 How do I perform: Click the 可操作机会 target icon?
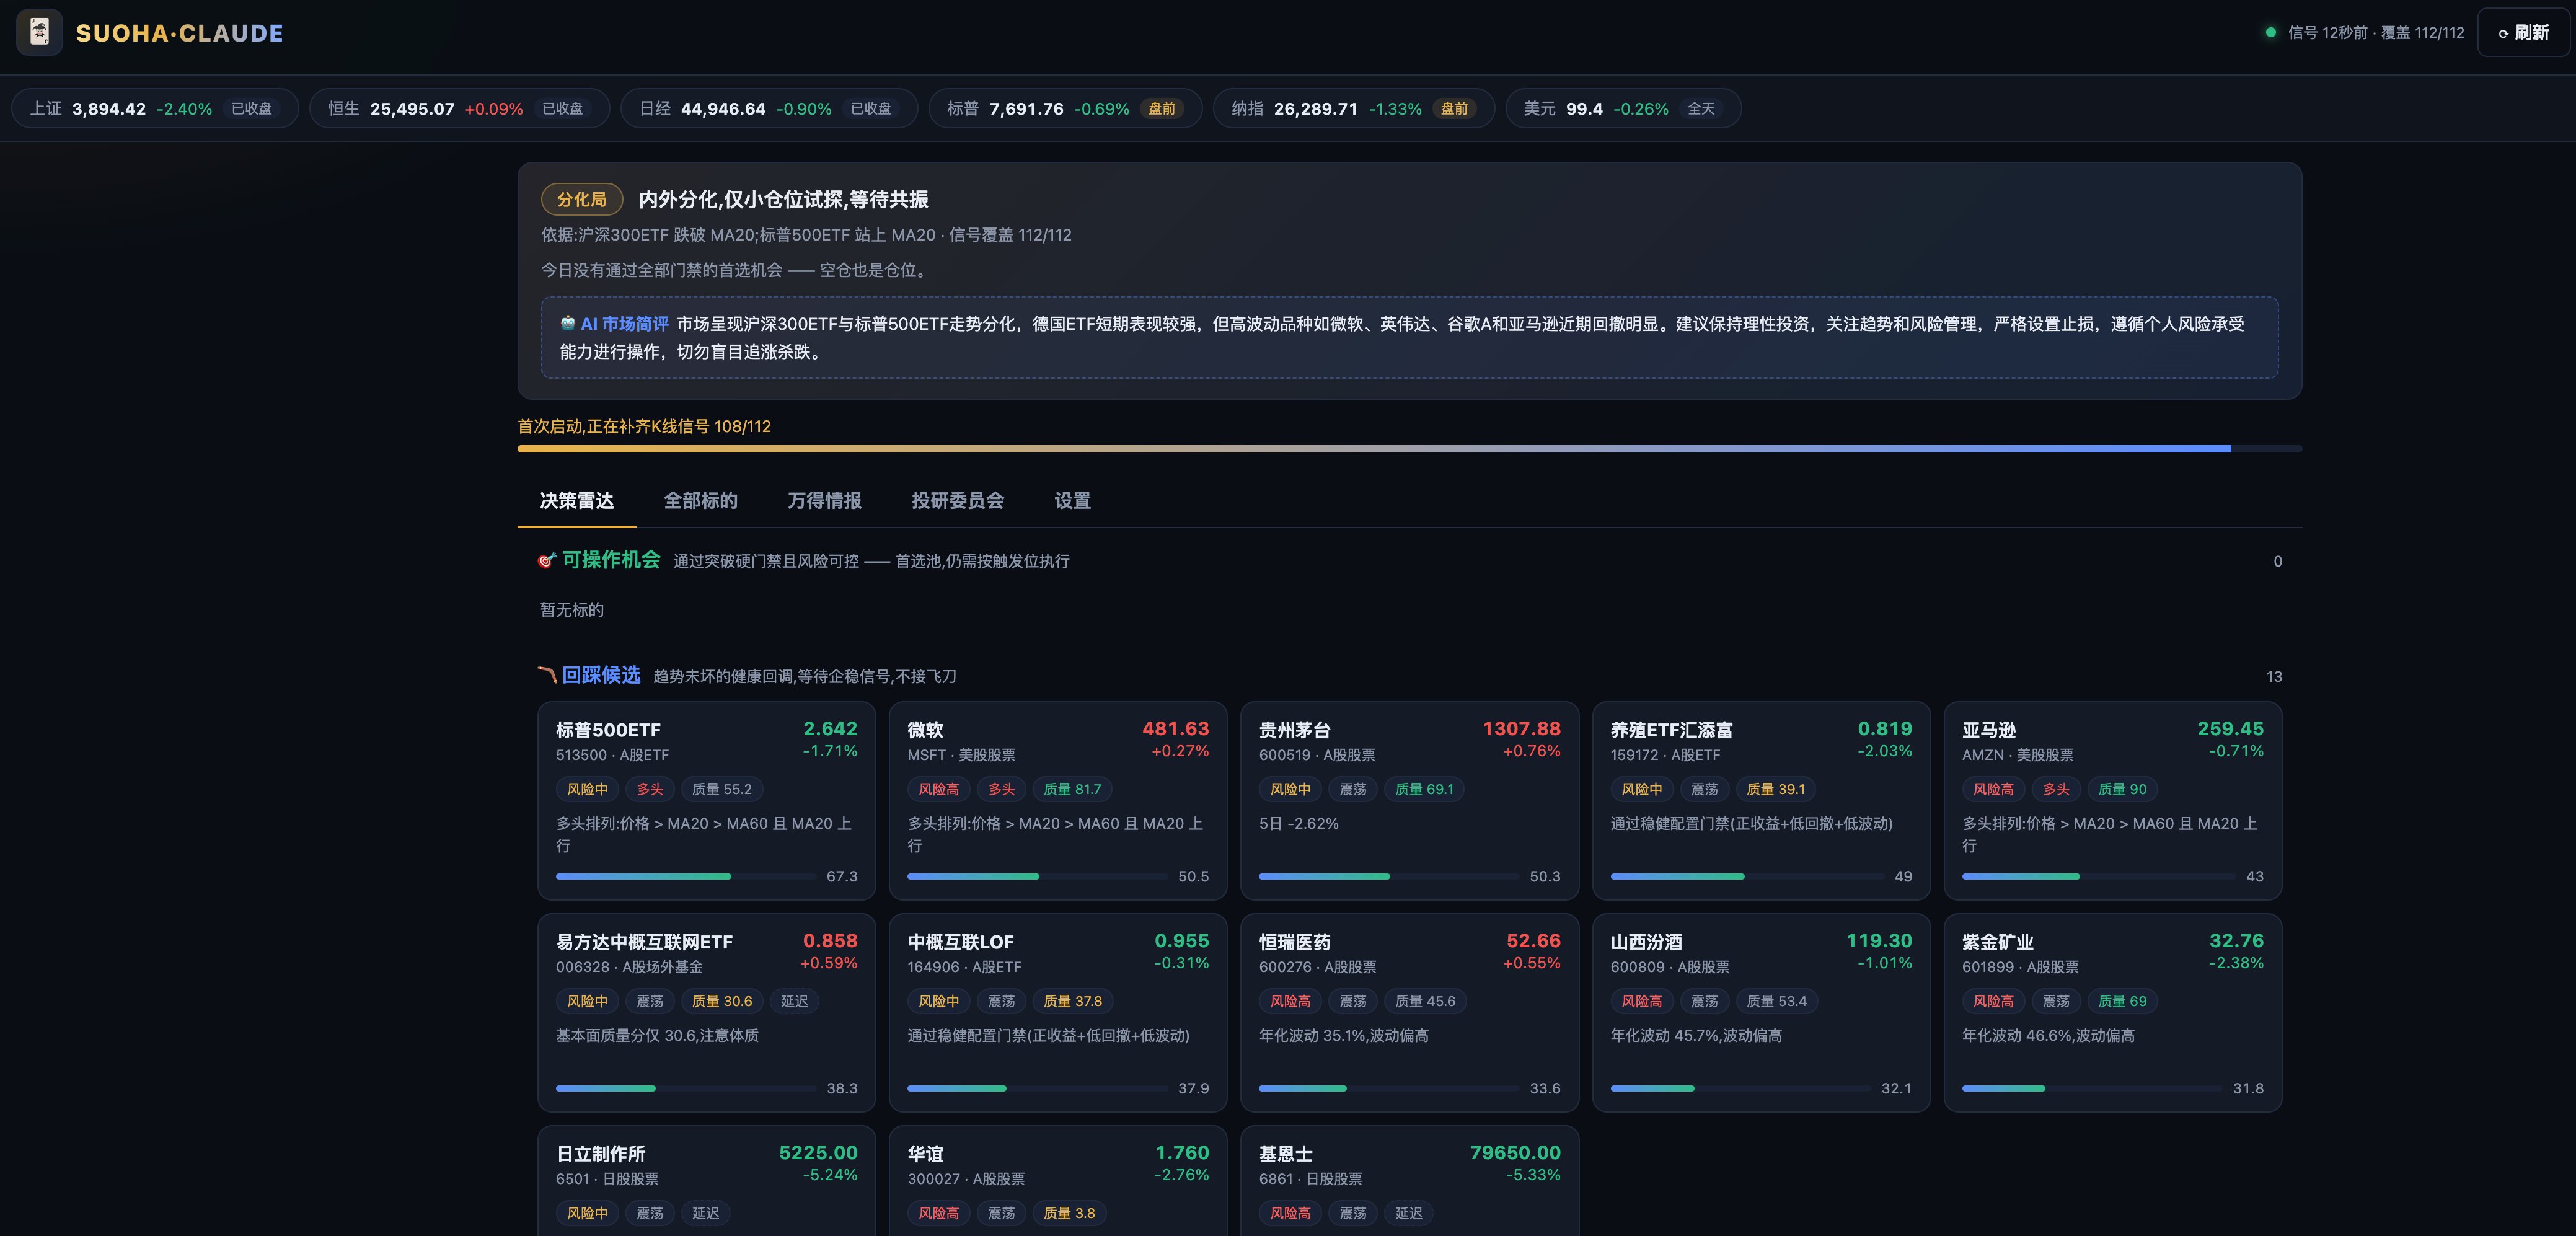pos(546,560)
